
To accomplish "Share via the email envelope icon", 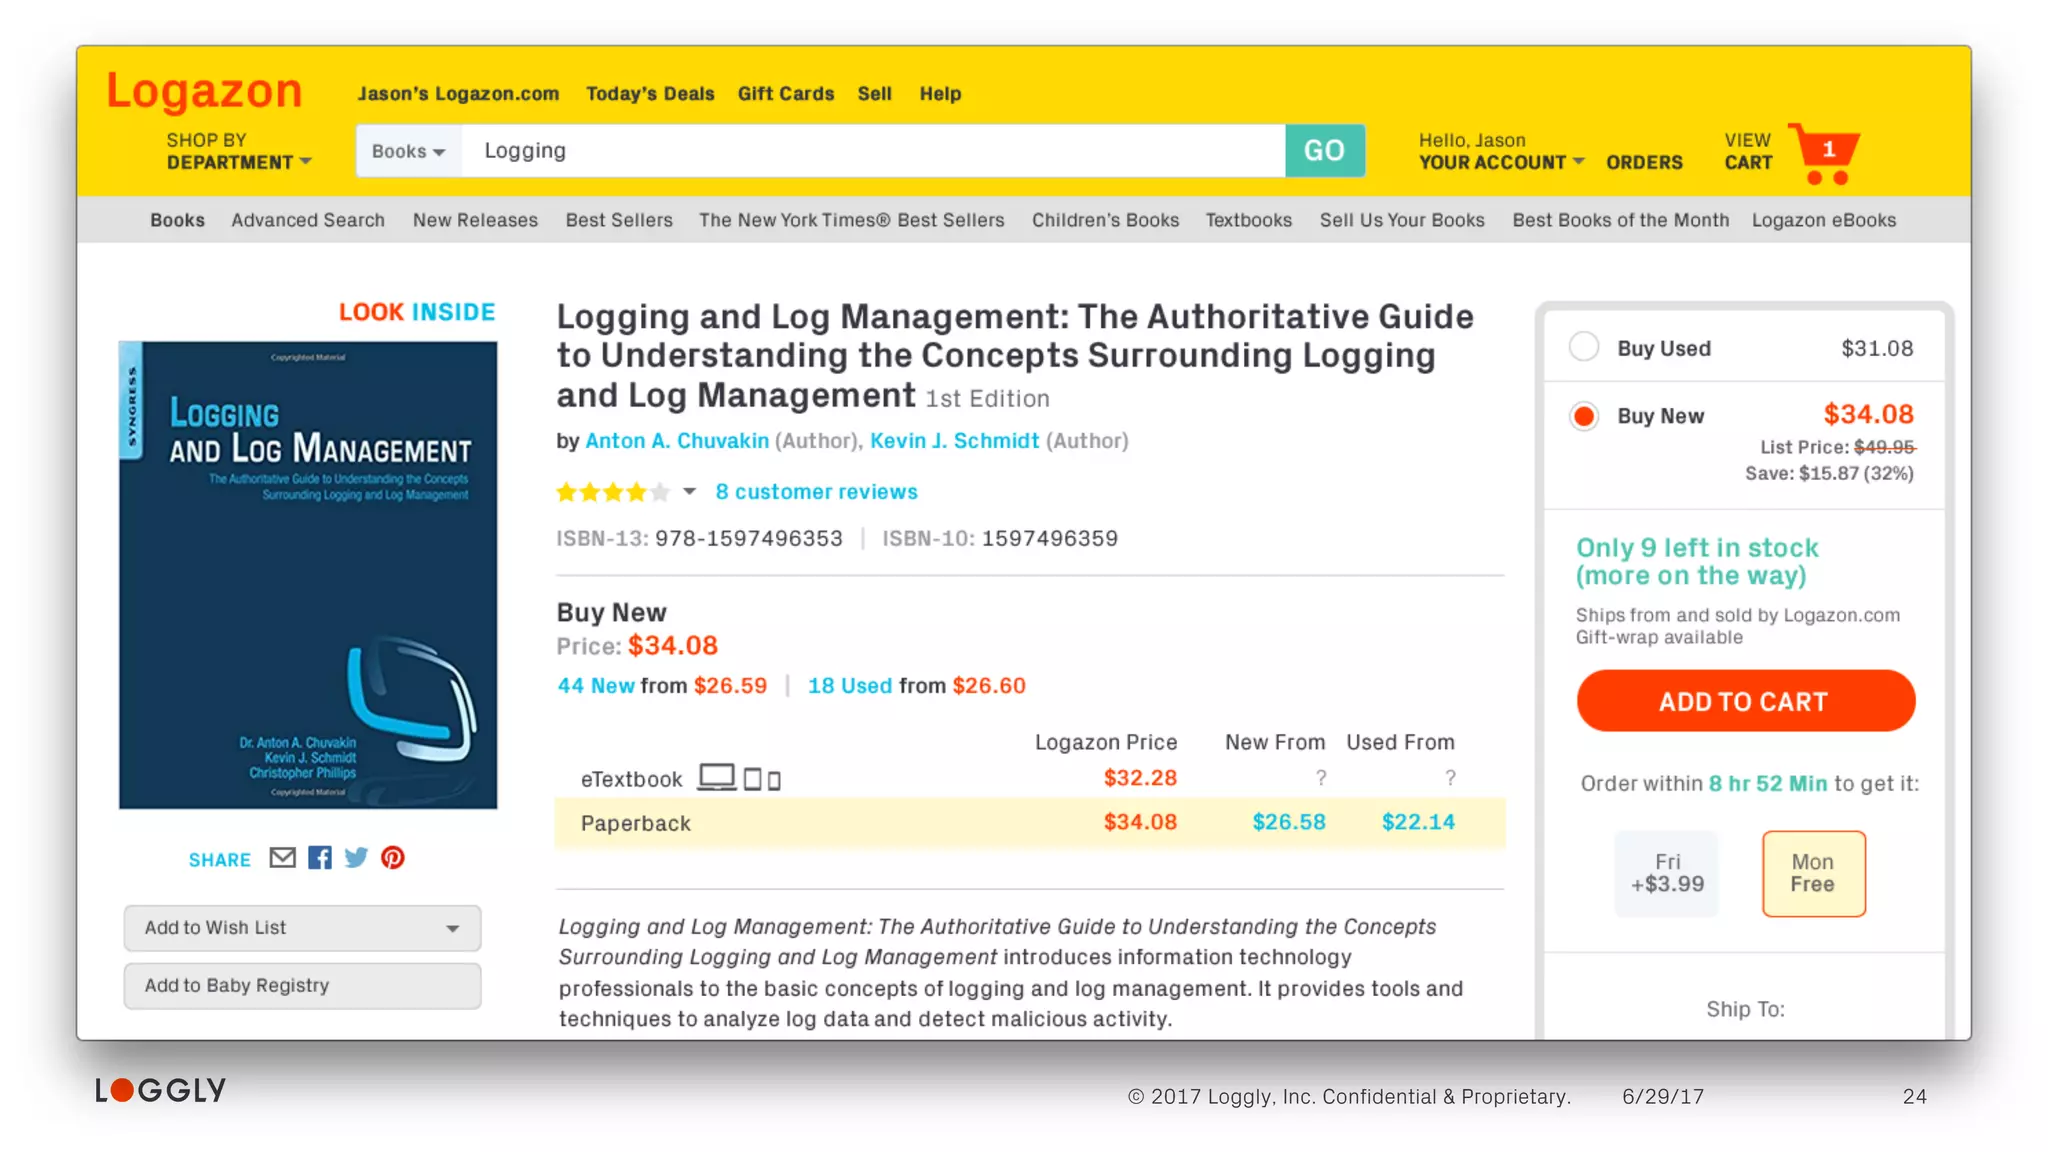I will [282, 858].
